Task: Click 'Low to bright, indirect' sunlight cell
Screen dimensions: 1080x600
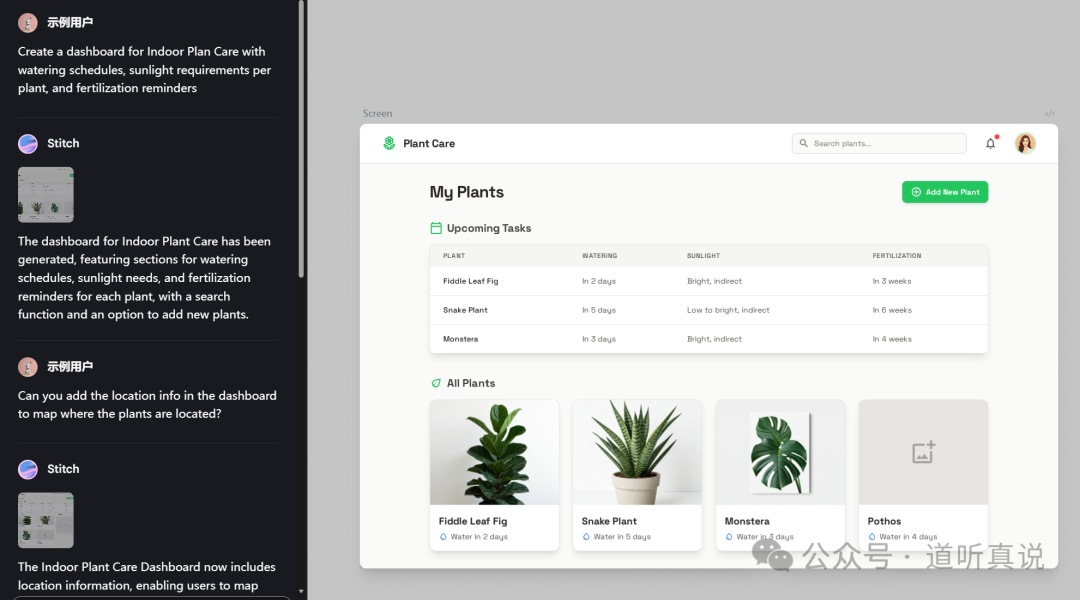Action: pos(728,310)
